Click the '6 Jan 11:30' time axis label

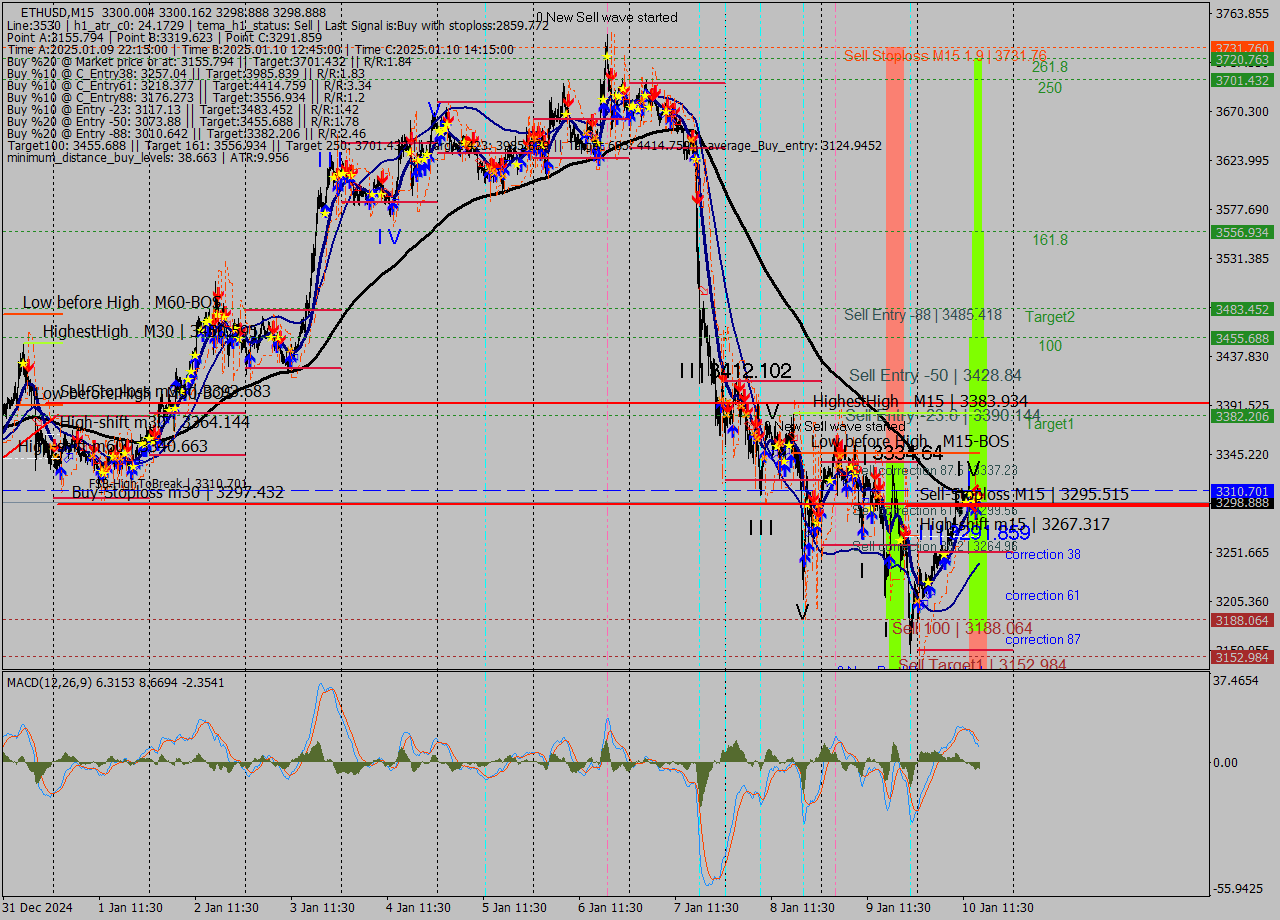[610, 908]
